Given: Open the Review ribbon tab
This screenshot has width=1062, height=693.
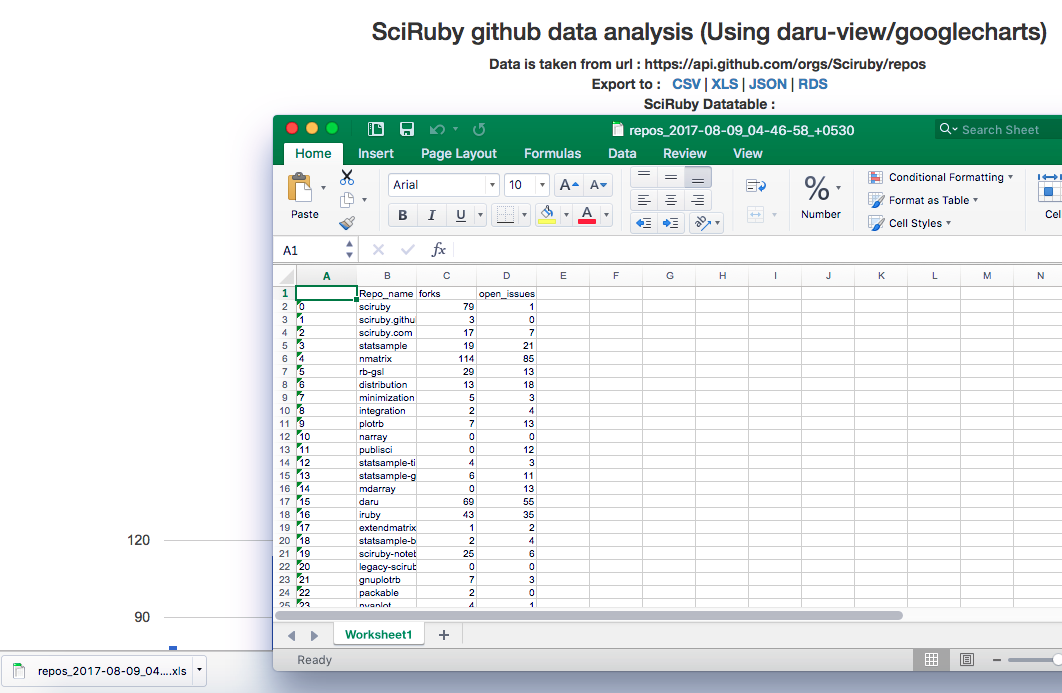Looking at the screenshot, I should coord(684,153).
